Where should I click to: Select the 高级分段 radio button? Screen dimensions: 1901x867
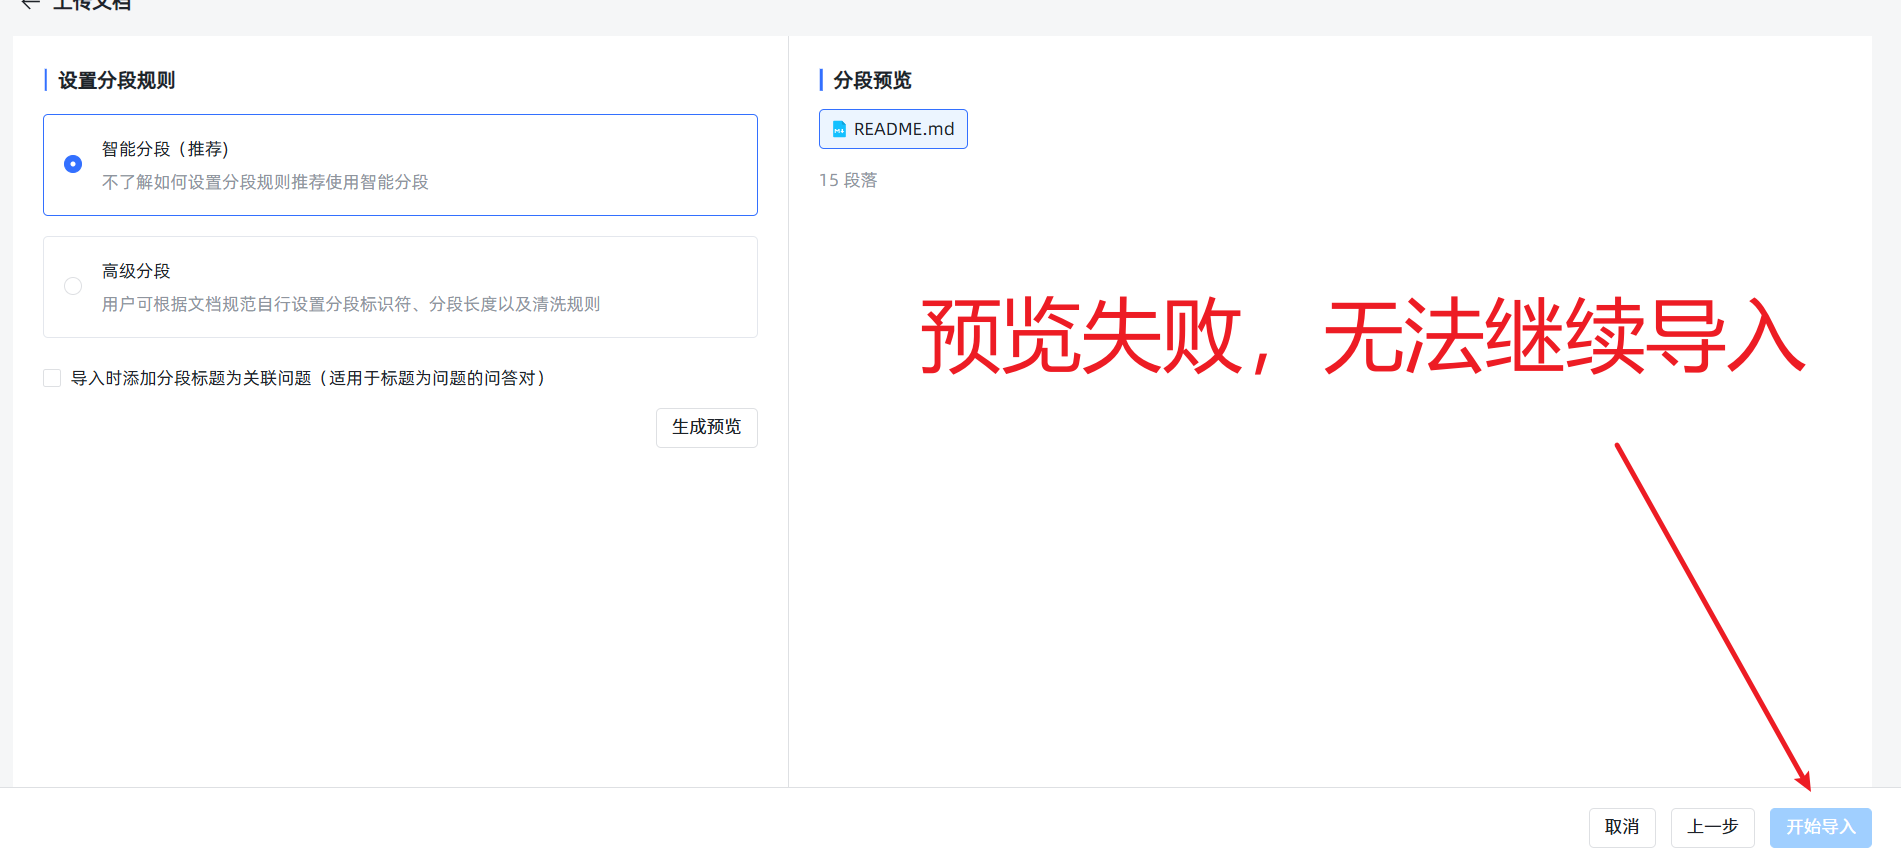click(x=73, y=286)
